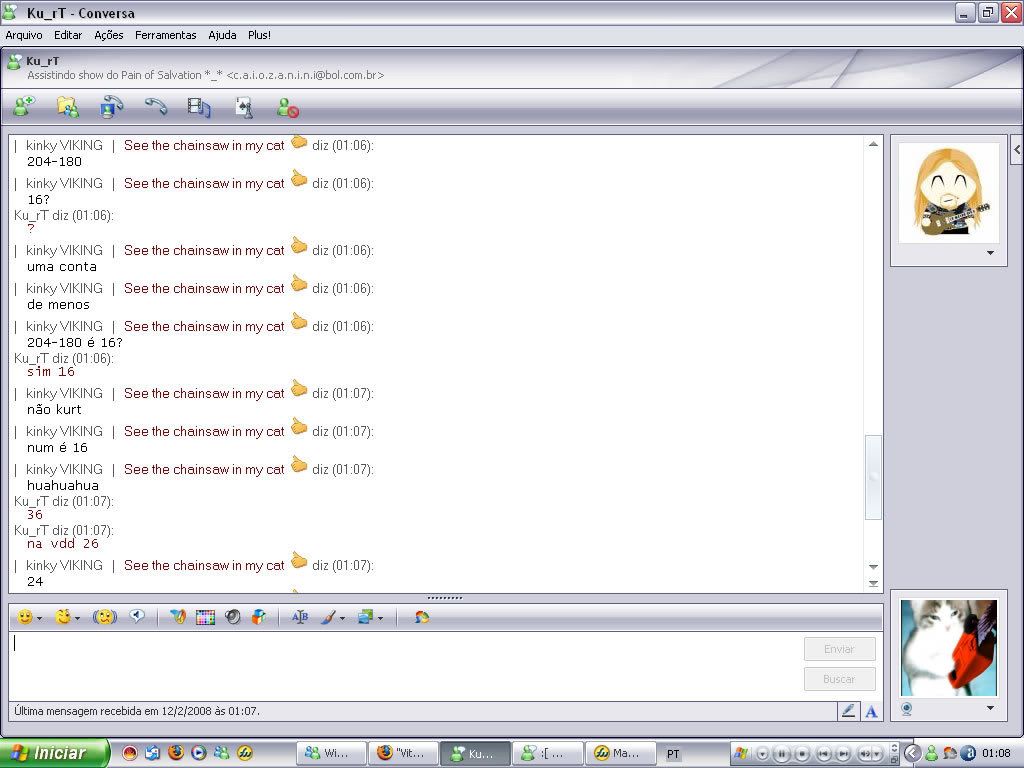
Task: Click my cat with chainsaw display picture
Action: (x=949, y=648)
